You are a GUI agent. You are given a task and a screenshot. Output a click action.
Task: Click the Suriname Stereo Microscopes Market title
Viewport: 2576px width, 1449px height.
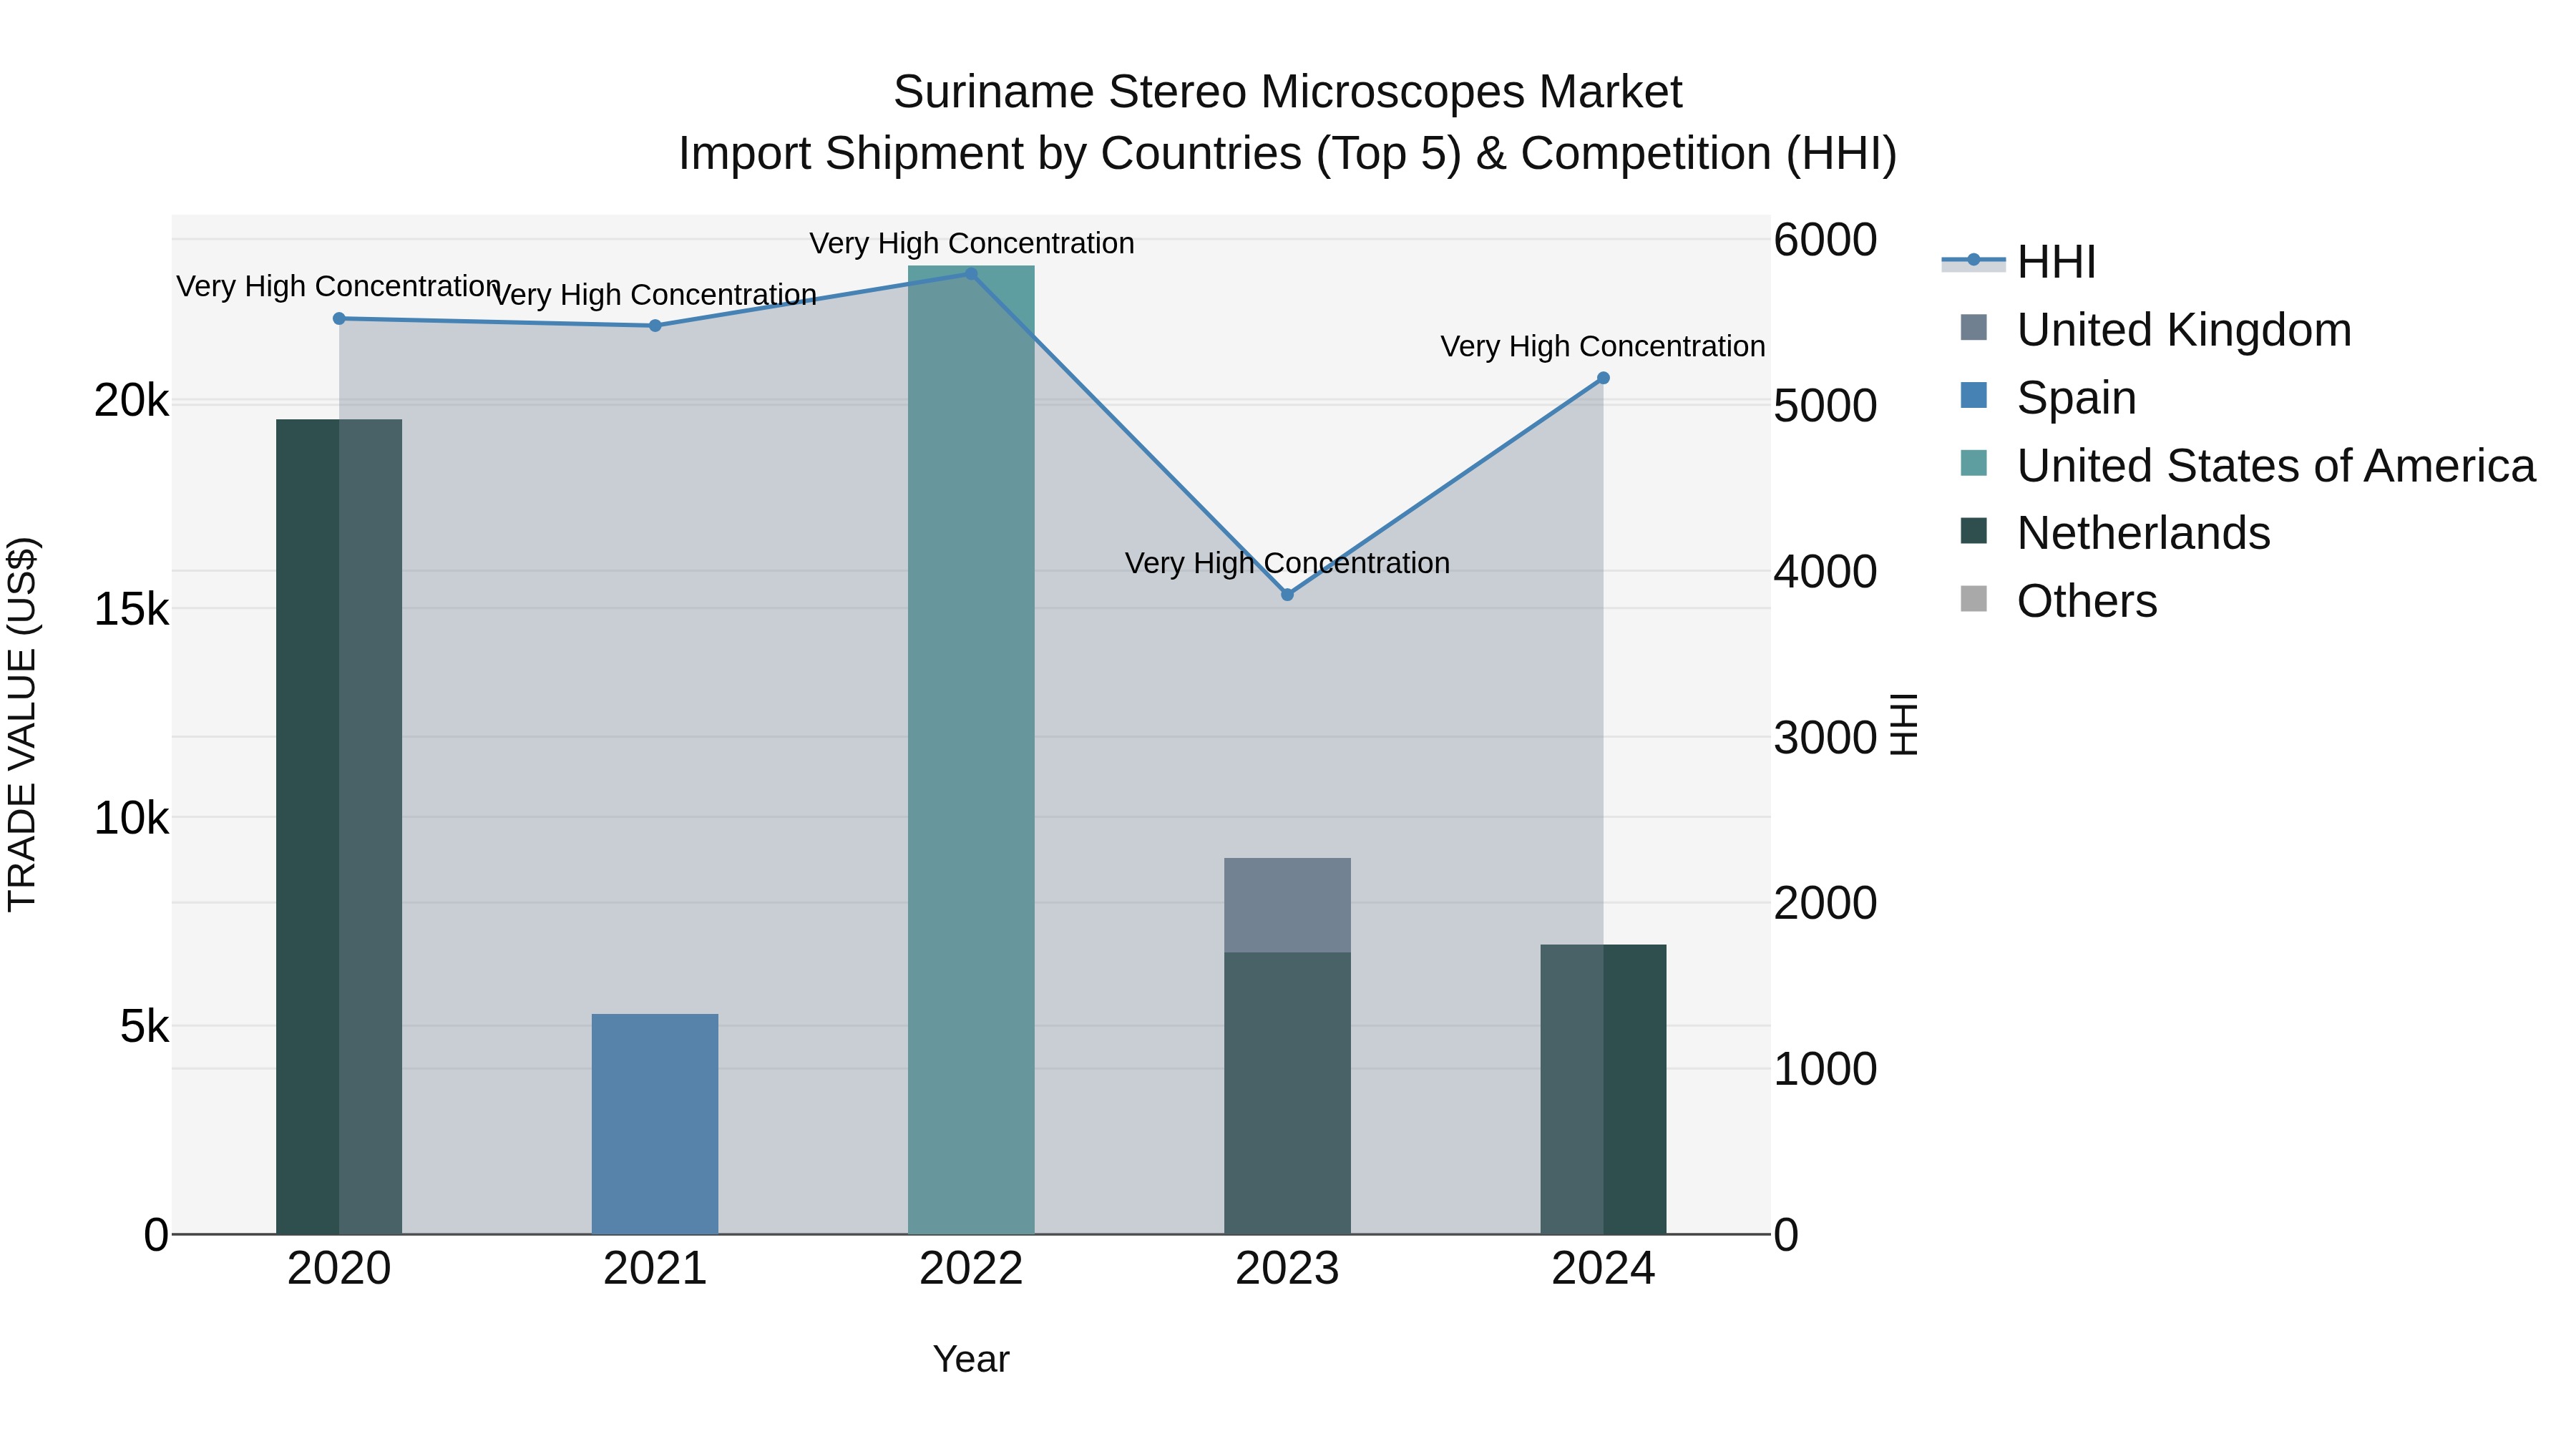point(1288,92)
